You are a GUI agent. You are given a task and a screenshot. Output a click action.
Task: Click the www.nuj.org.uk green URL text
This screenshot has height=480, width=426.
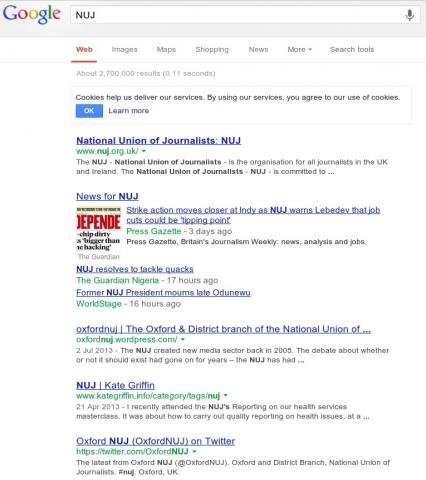[x=107, y=151]
